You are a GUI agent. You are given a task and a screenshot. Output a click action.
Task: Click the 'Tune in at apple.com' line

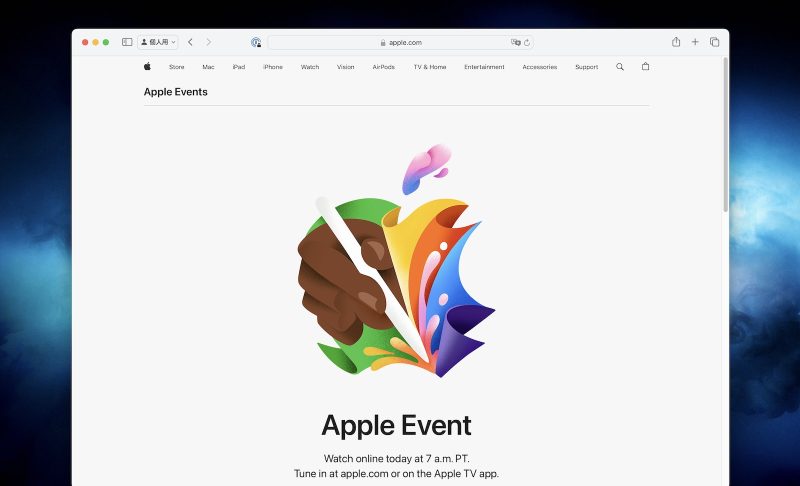click(396, 474)
